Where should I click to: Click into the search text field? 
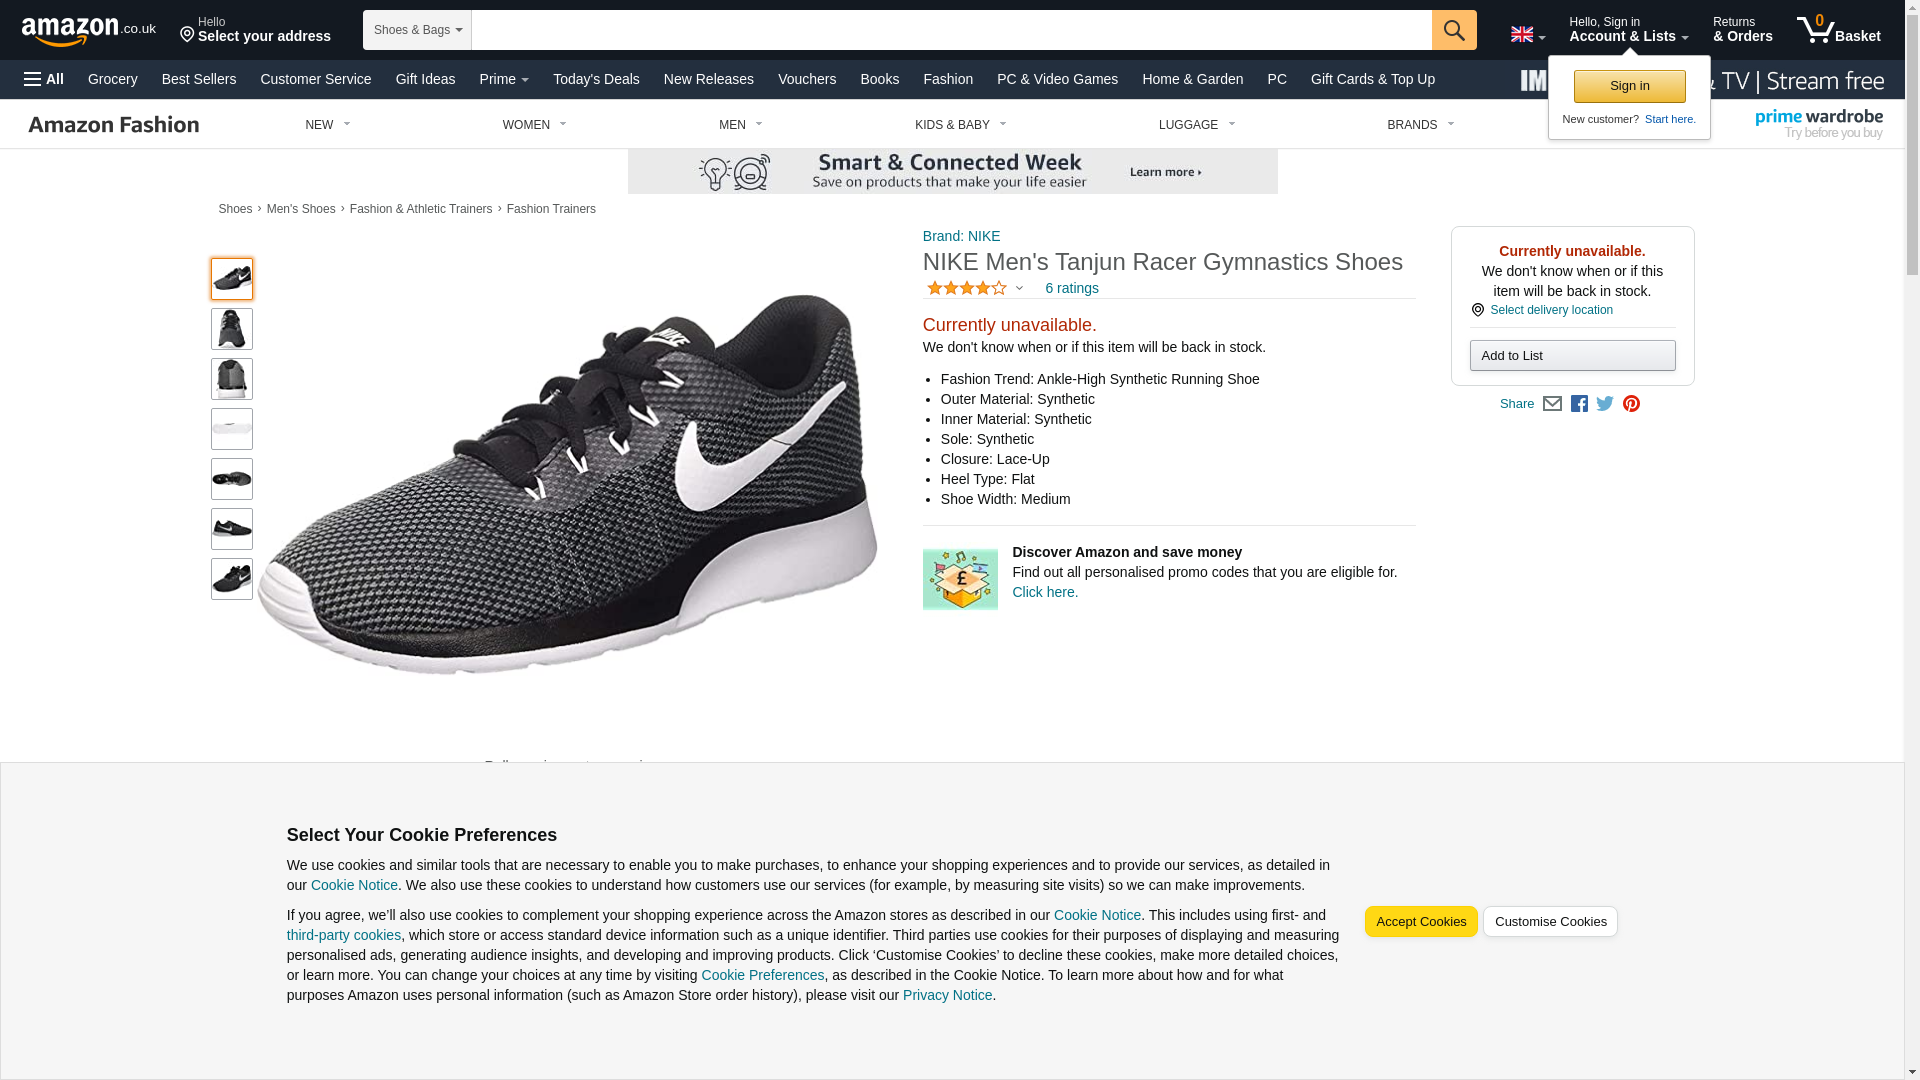pos(950,30)
